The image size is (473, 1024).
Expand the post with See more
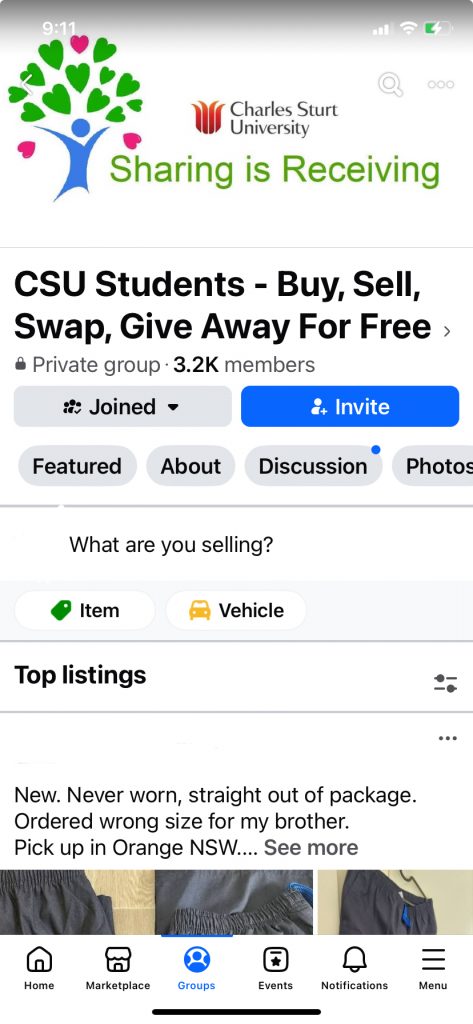click(311, 848)
